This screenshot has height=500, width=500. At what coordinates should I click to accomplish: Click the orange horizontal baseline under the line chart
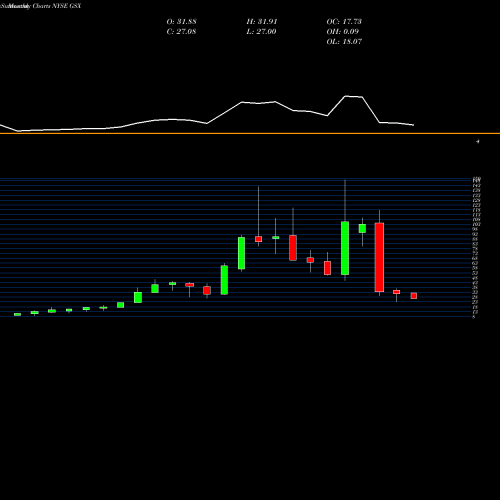click(x=250, y=133)
